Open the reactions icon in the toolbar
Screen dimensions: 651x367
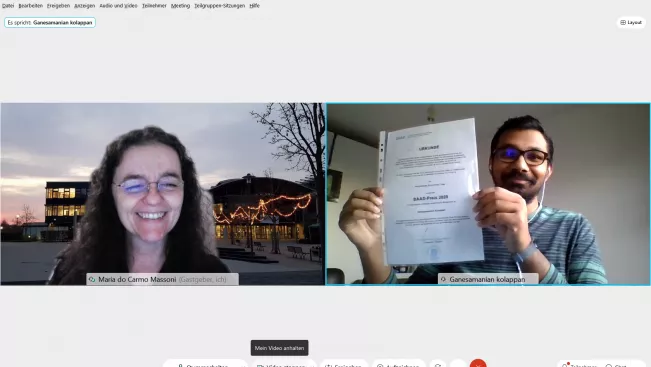pos(438,365)
